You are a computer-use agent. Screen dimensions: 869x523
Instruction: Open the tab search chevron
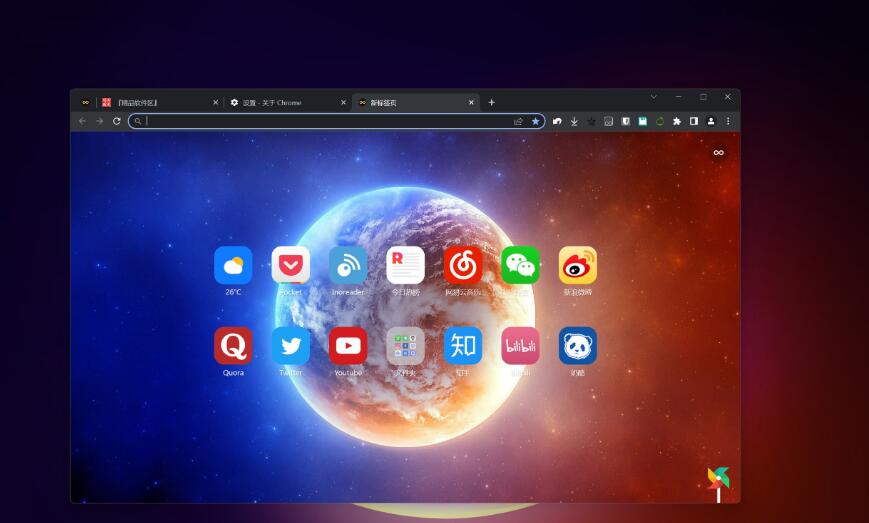(x=654, y=97)
